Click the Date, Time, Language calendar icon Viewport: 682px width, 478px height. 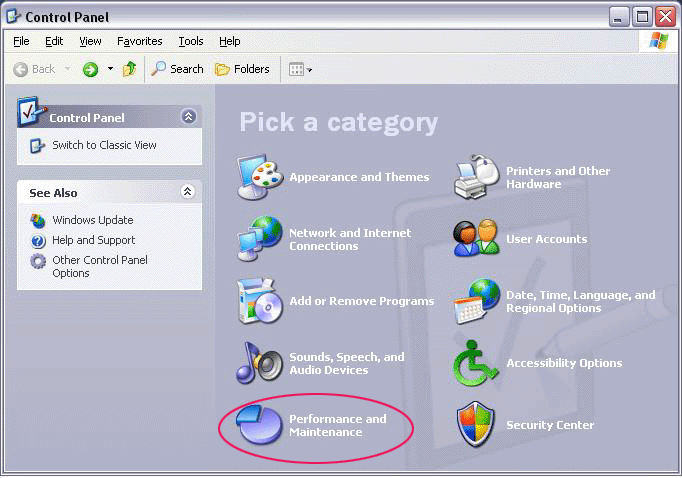(x=477, y=301)
